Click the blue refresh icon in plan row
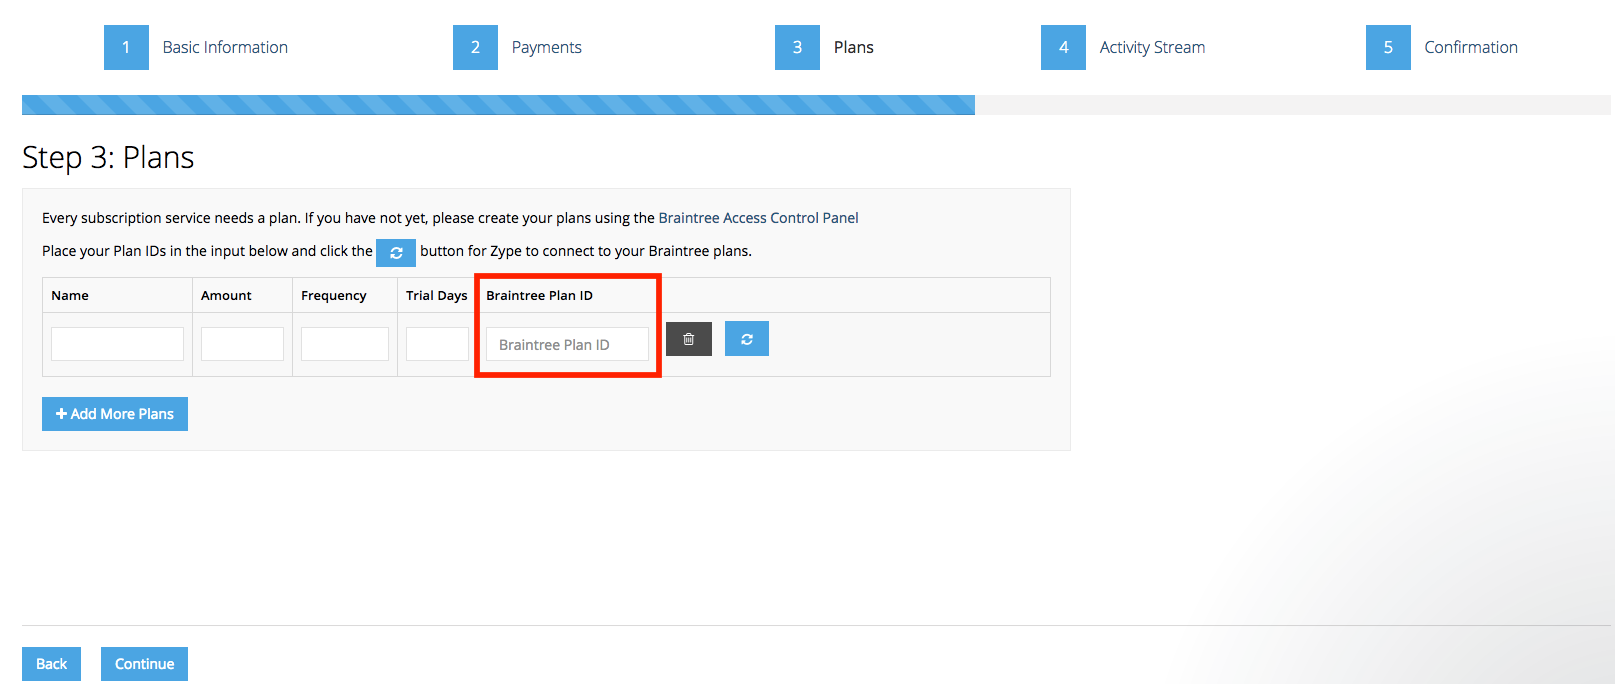Viewport: 1615px width, 684px height. click(747, 339)
